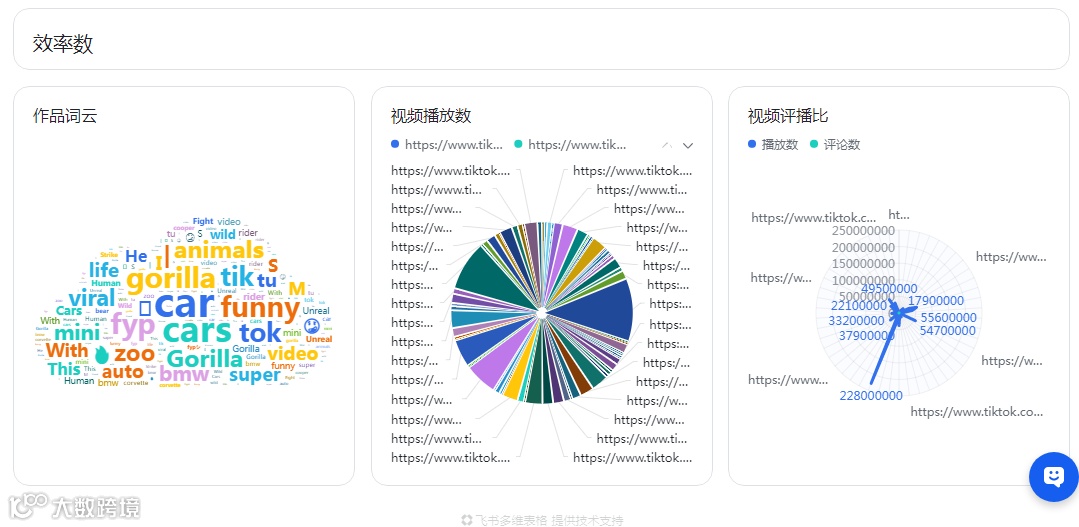1079x527 pixels.
Task: Click the 37900000 radar data label
Action: (x=867, y=336)
